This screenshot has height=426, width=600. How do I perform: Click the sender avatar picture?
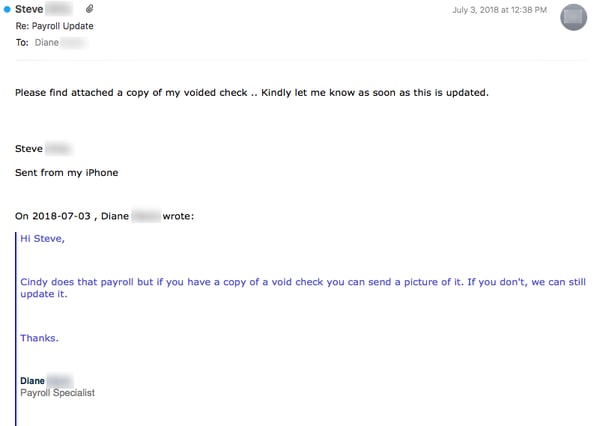click(x=573, y=16)
